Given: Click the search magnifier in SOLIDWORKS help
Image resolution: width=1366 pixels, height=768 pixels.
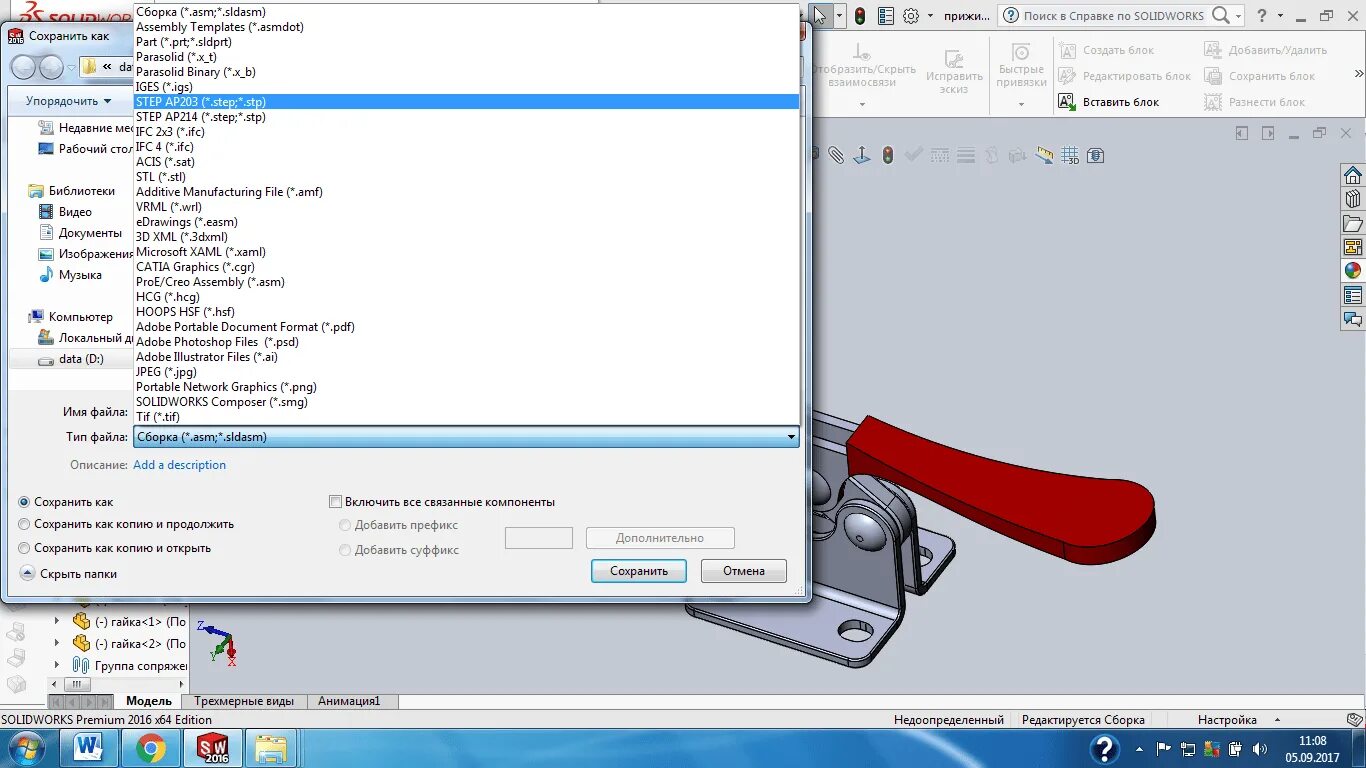Looking at the screenshot, I should coord(1221,16).
